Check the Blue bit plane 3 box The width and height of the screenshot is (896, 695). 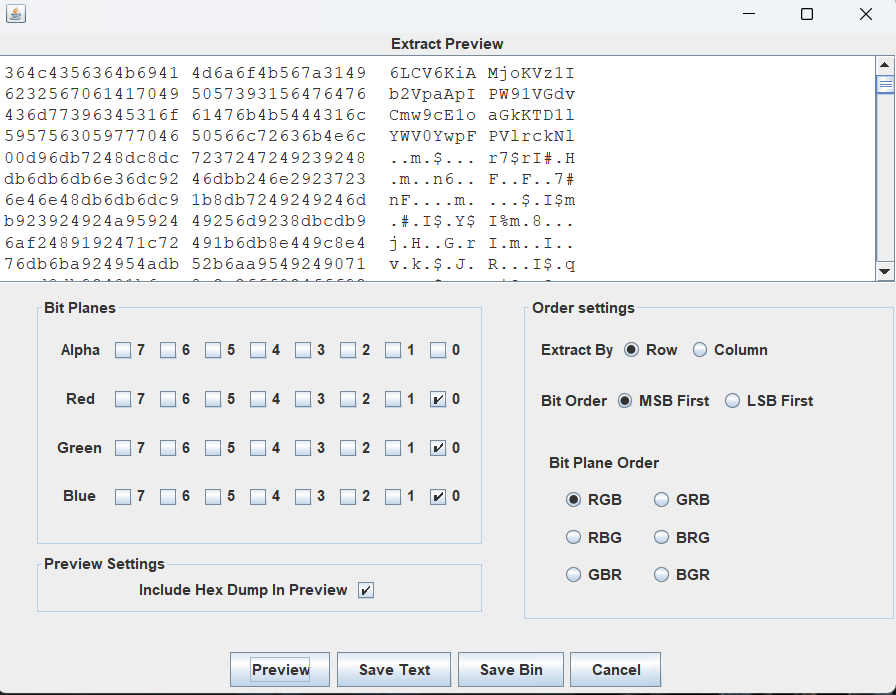pyautogui.click(x=303, y=497)
